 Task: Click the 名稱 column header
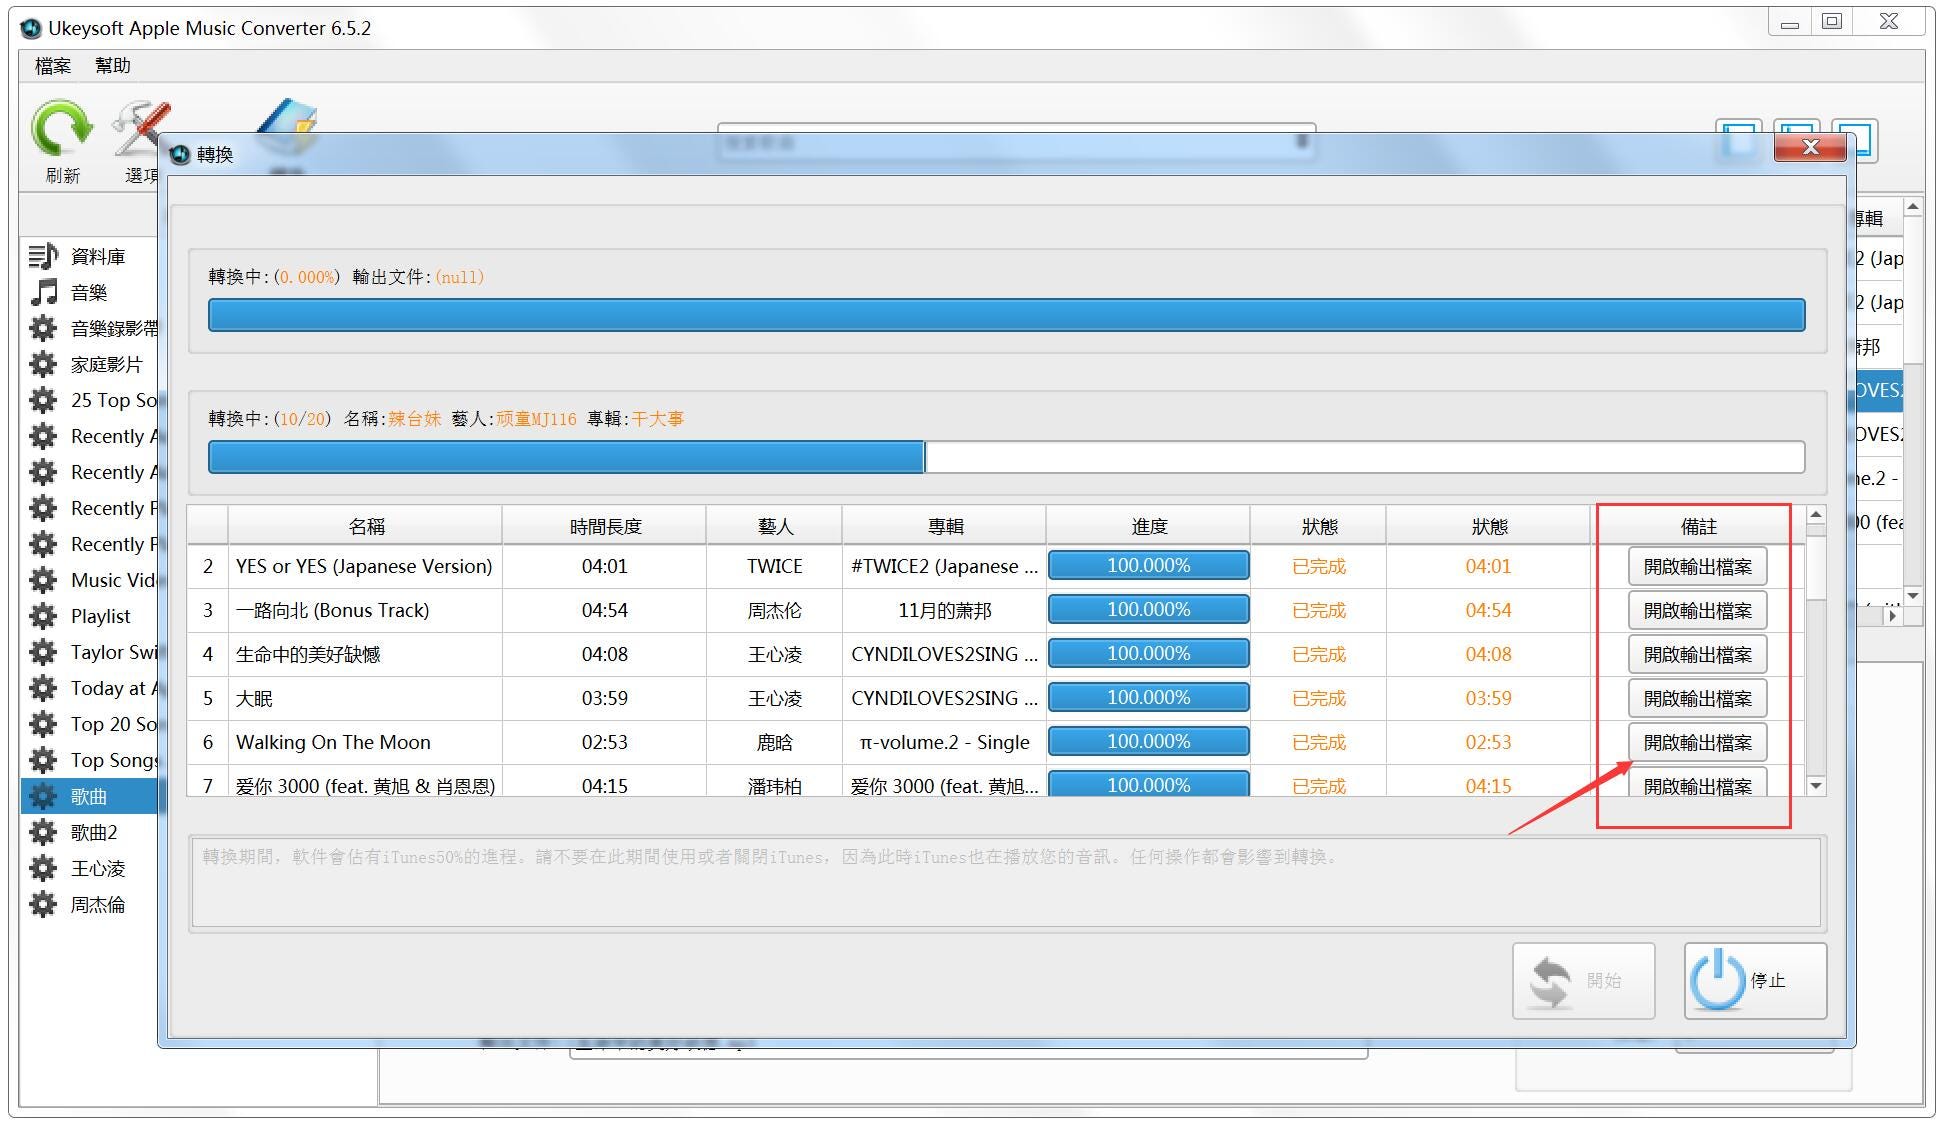point(366,526)
